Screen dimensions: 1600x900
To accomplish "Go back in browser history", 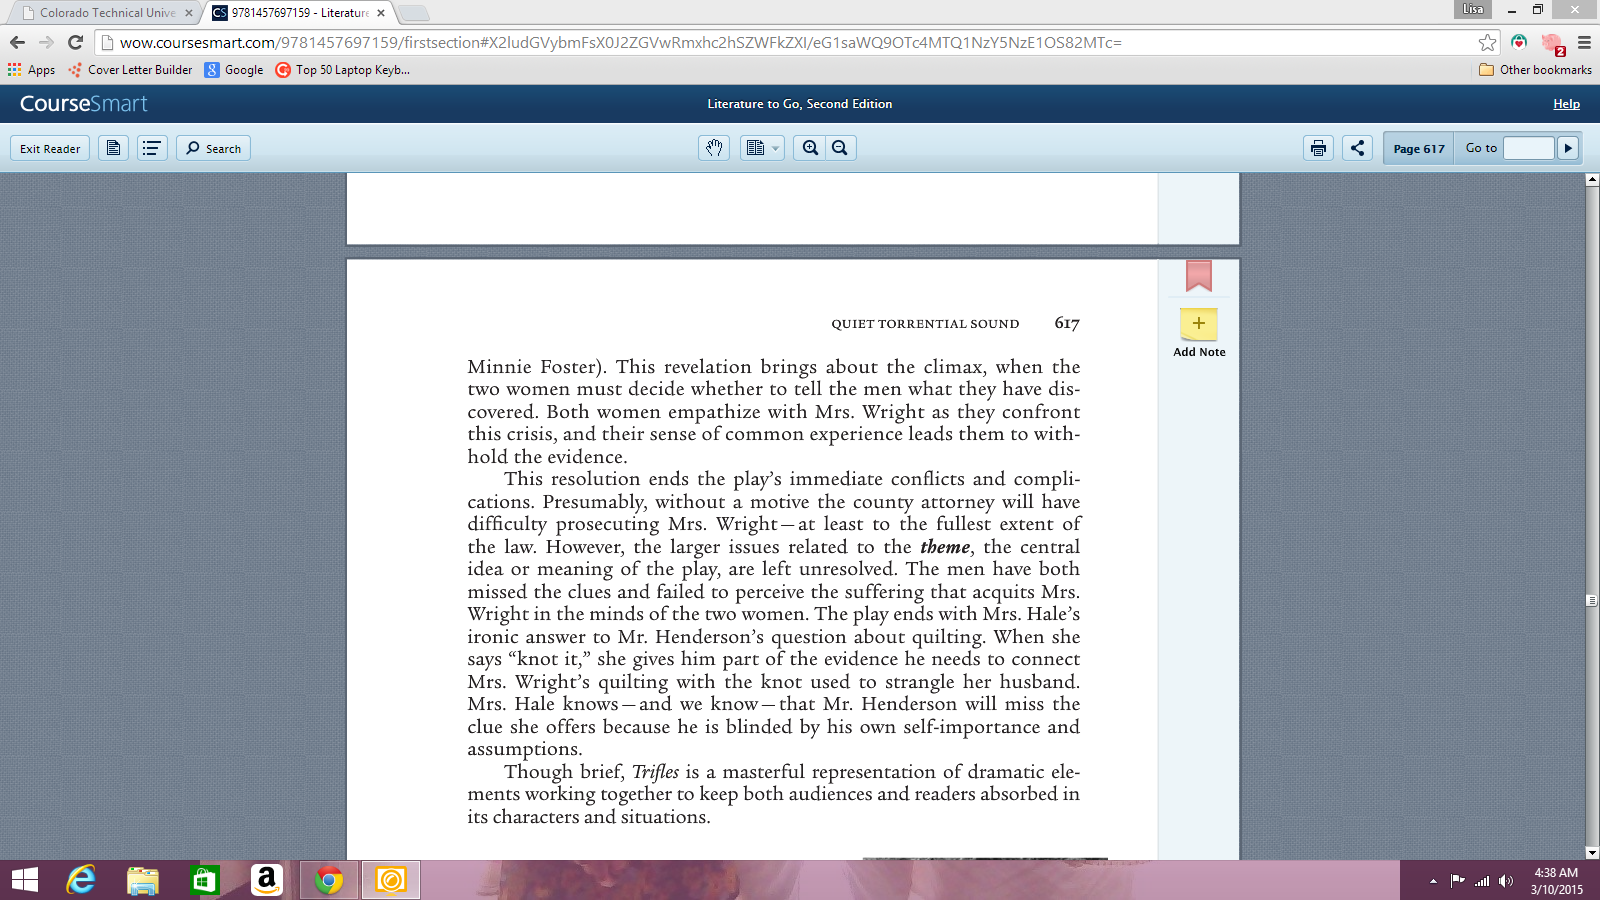I will point(17,42).
